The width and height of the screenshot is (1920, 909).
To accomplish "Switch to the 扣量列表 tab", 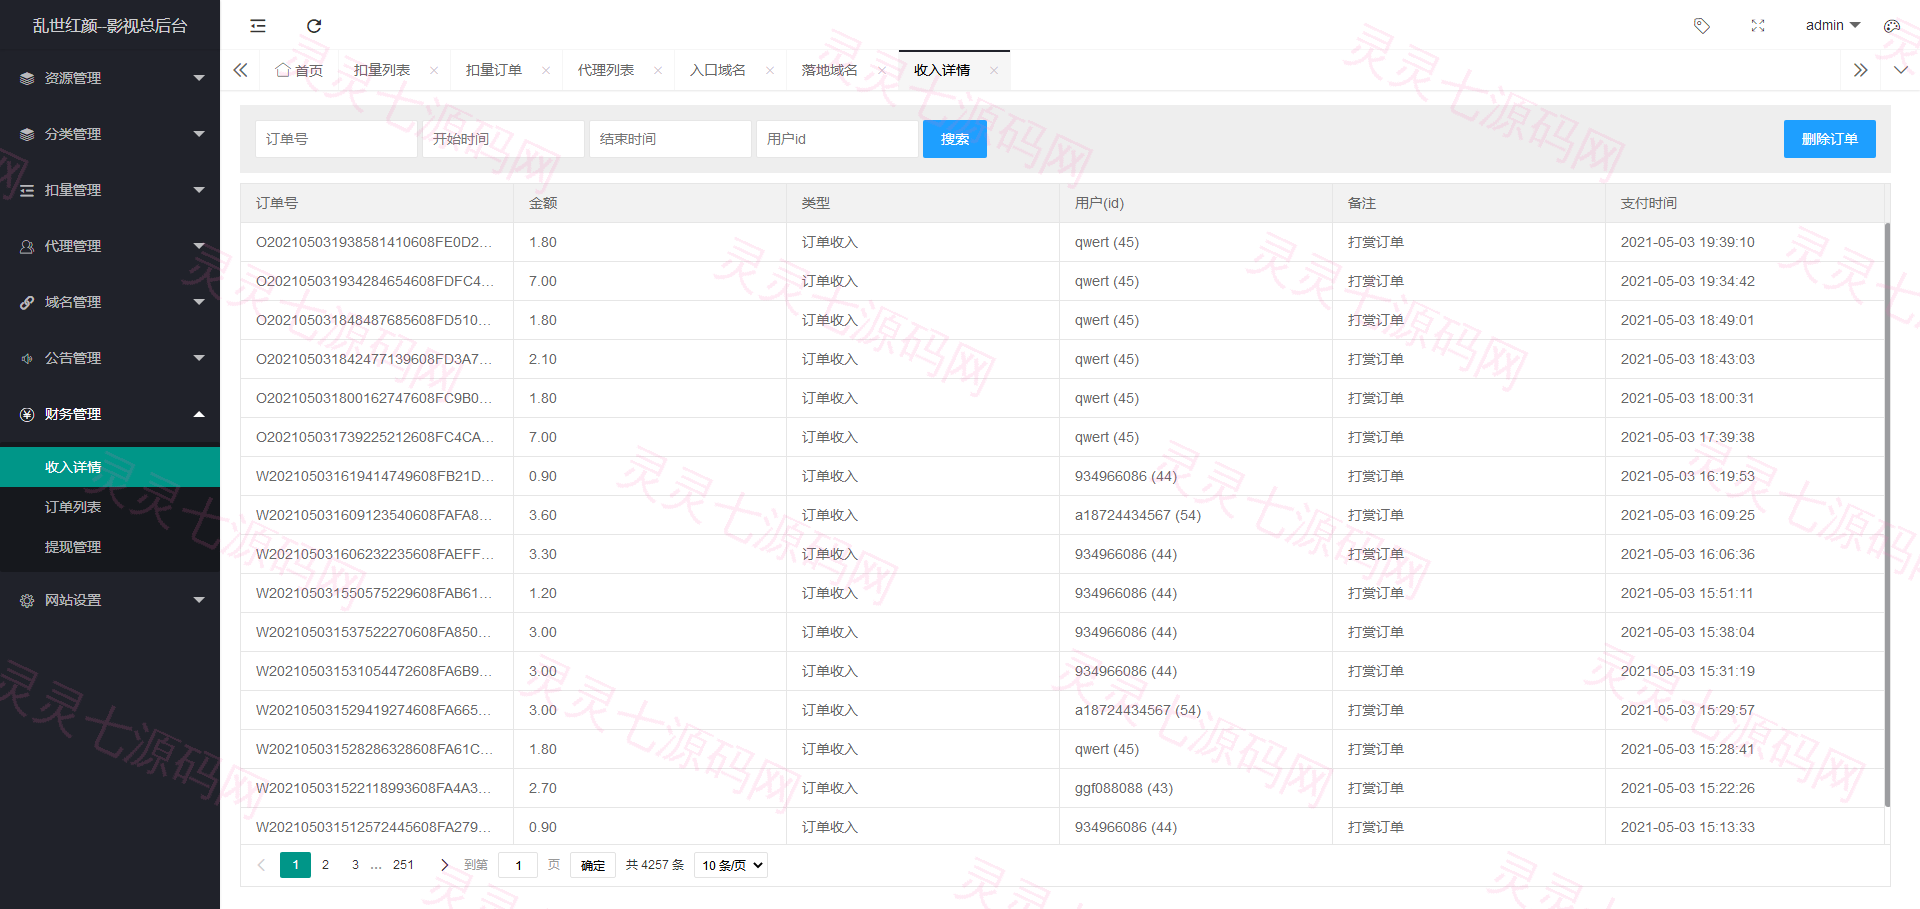I will coord(382,70).
